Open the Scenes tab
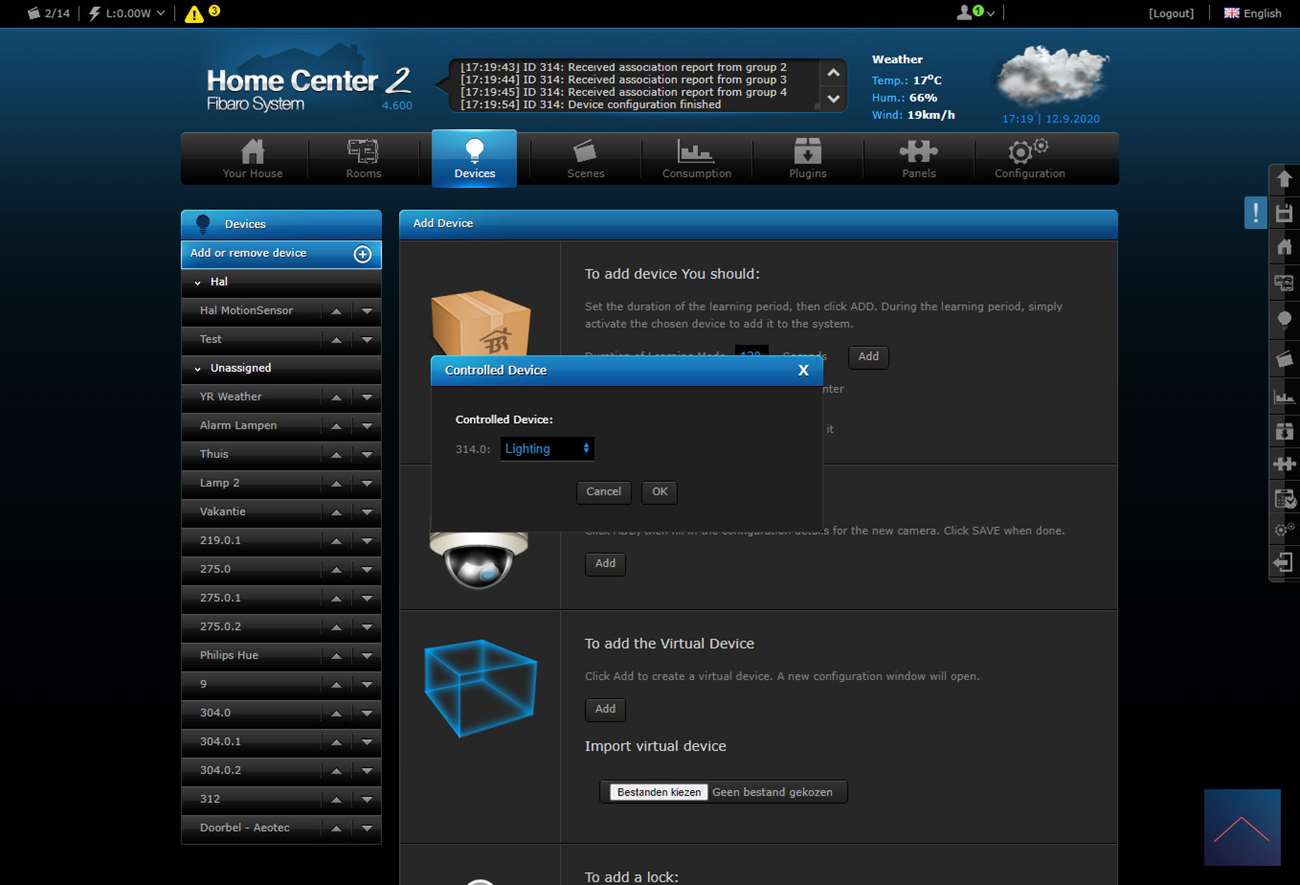 click(x=585, y=159)
